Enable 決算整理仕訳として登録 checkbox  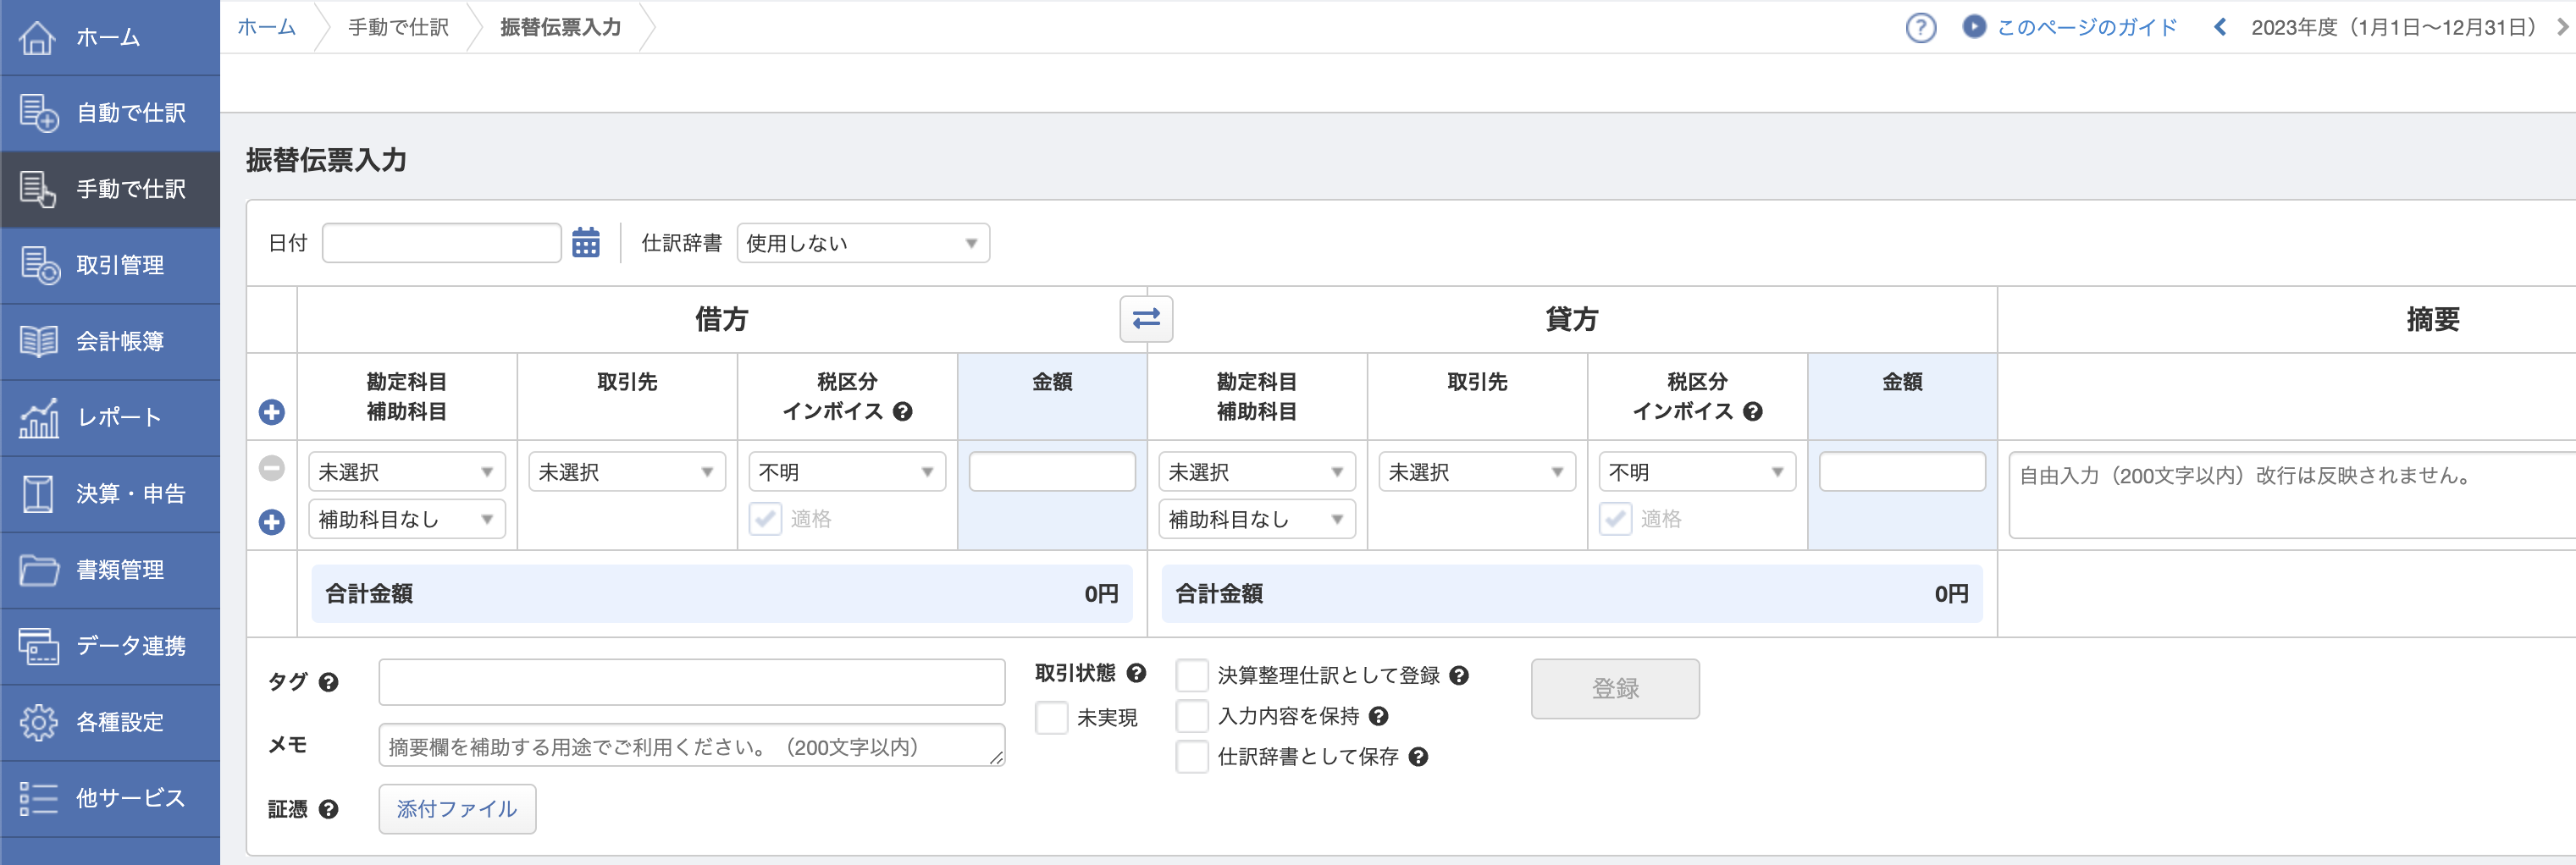point(1192,675)
